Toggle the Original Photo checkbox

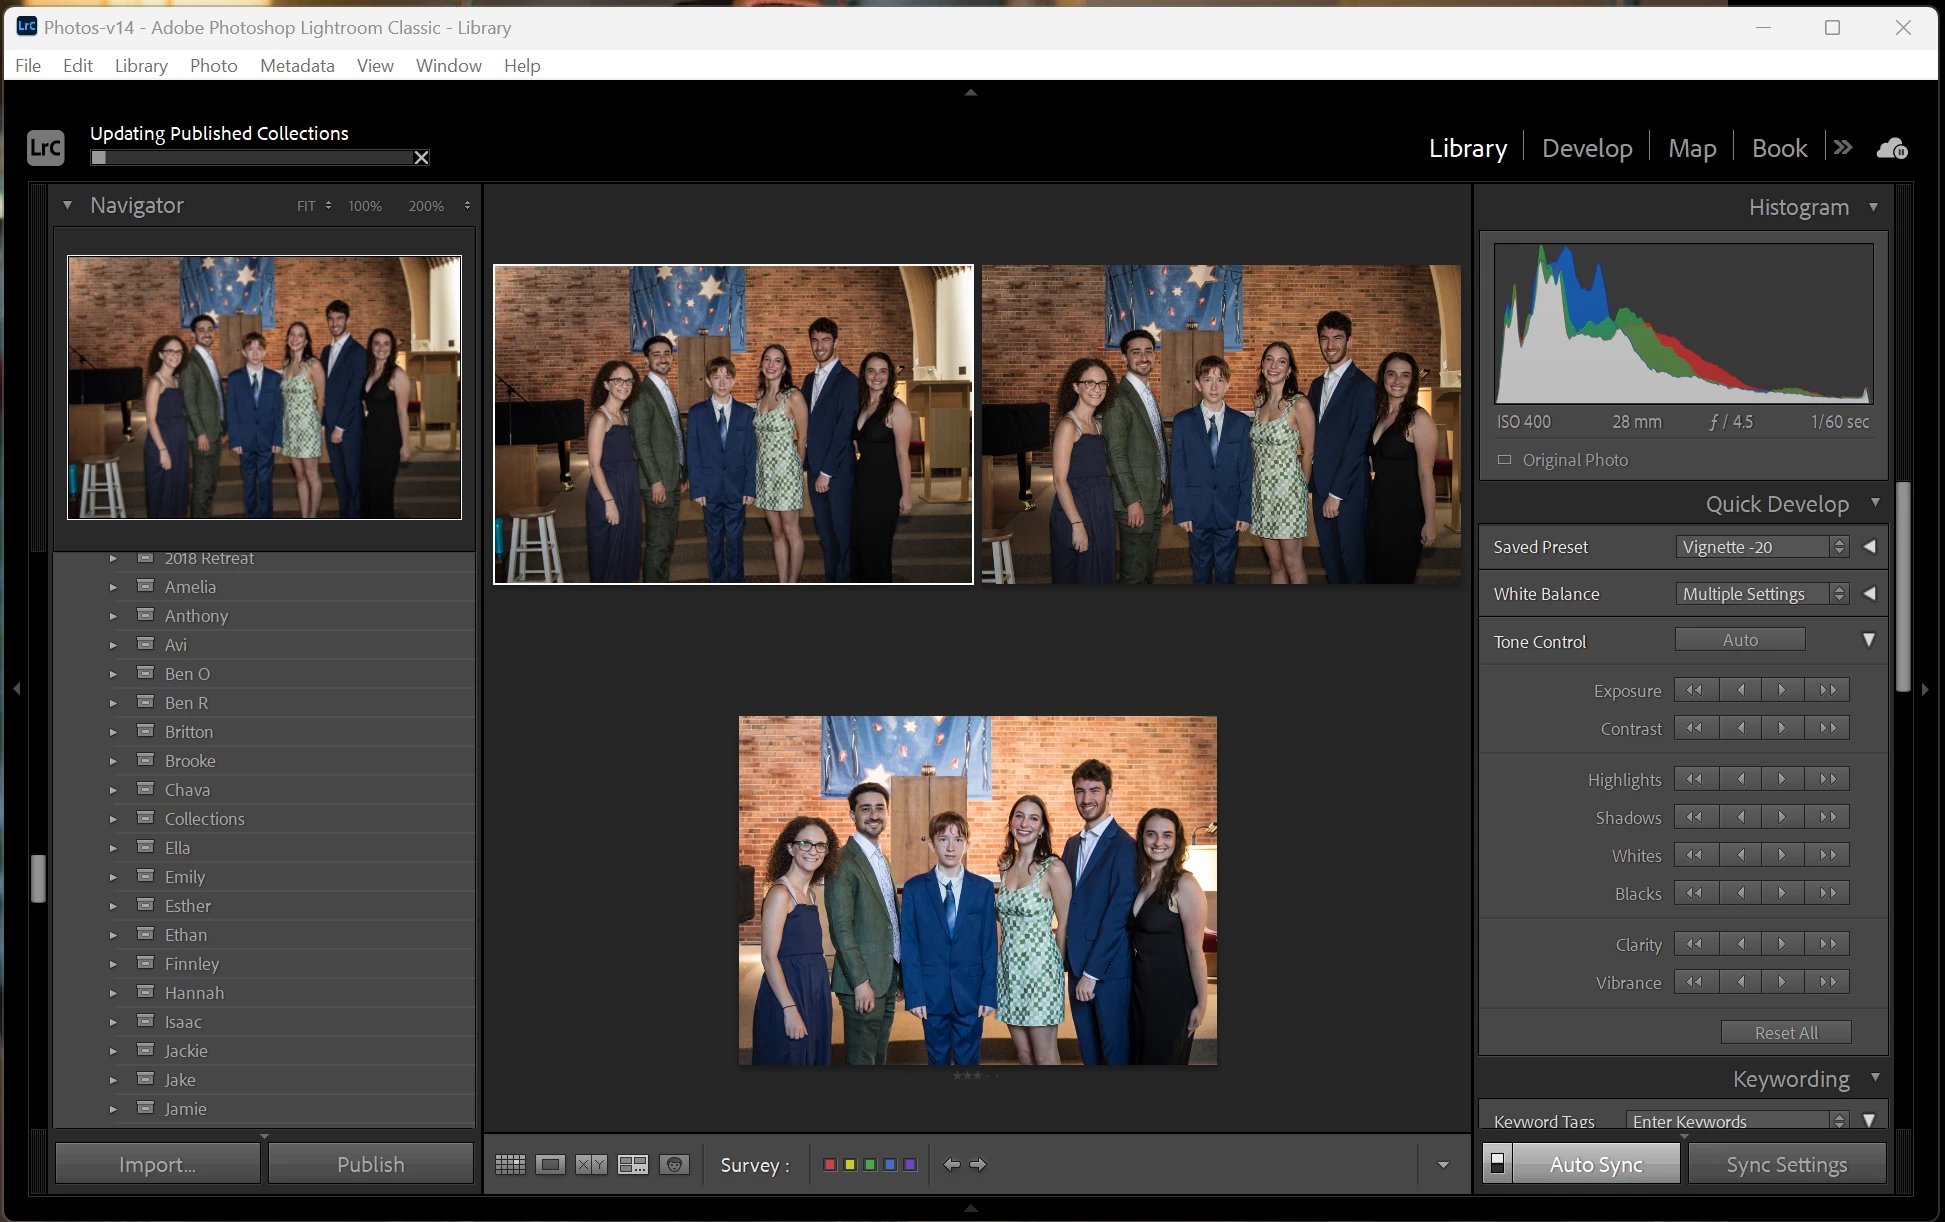[x=1504, y=460]
